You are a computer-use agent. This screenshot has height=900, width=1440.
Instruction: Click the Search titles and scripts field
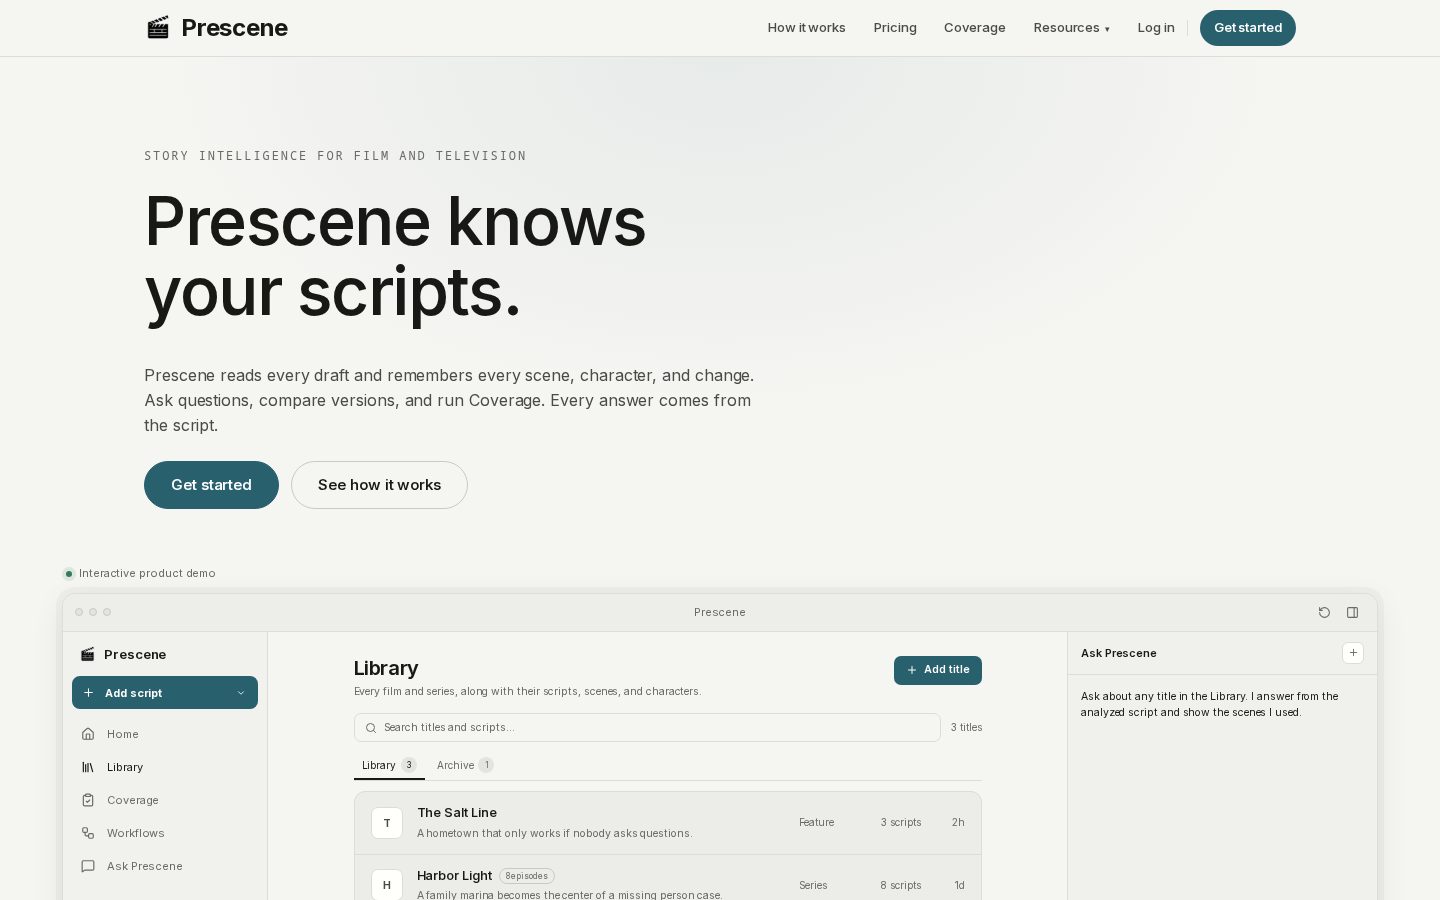tap(647, 727)
